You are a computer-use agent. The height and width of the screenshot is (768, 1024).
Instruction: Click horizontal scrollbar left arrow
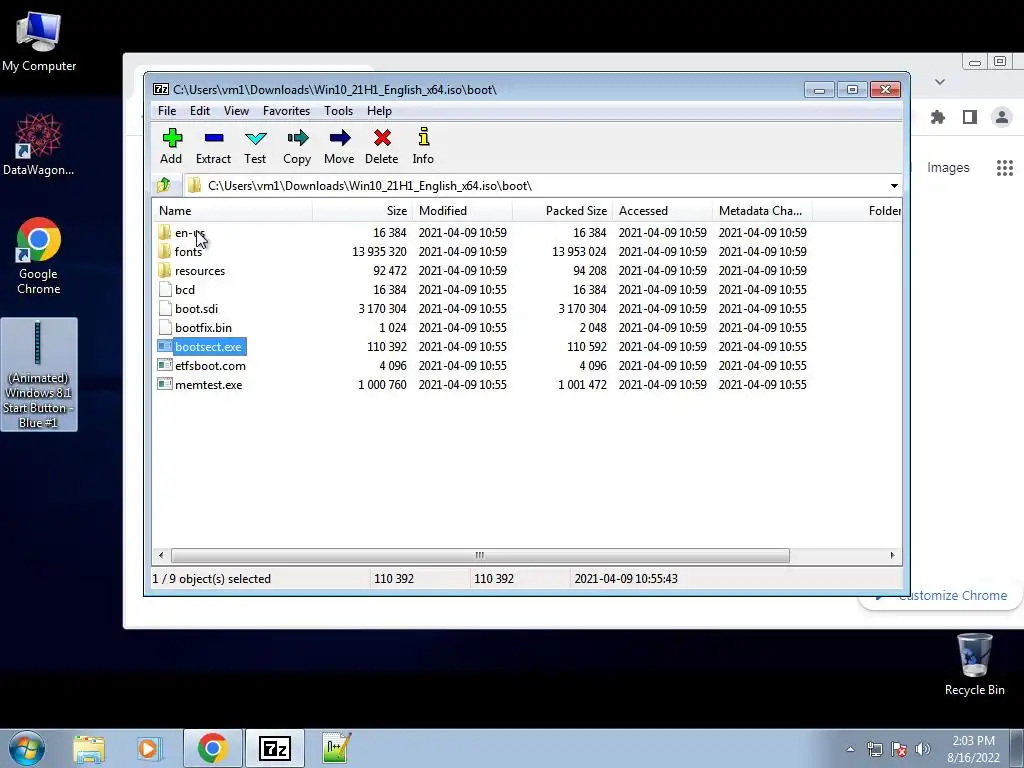pos(161,556)
